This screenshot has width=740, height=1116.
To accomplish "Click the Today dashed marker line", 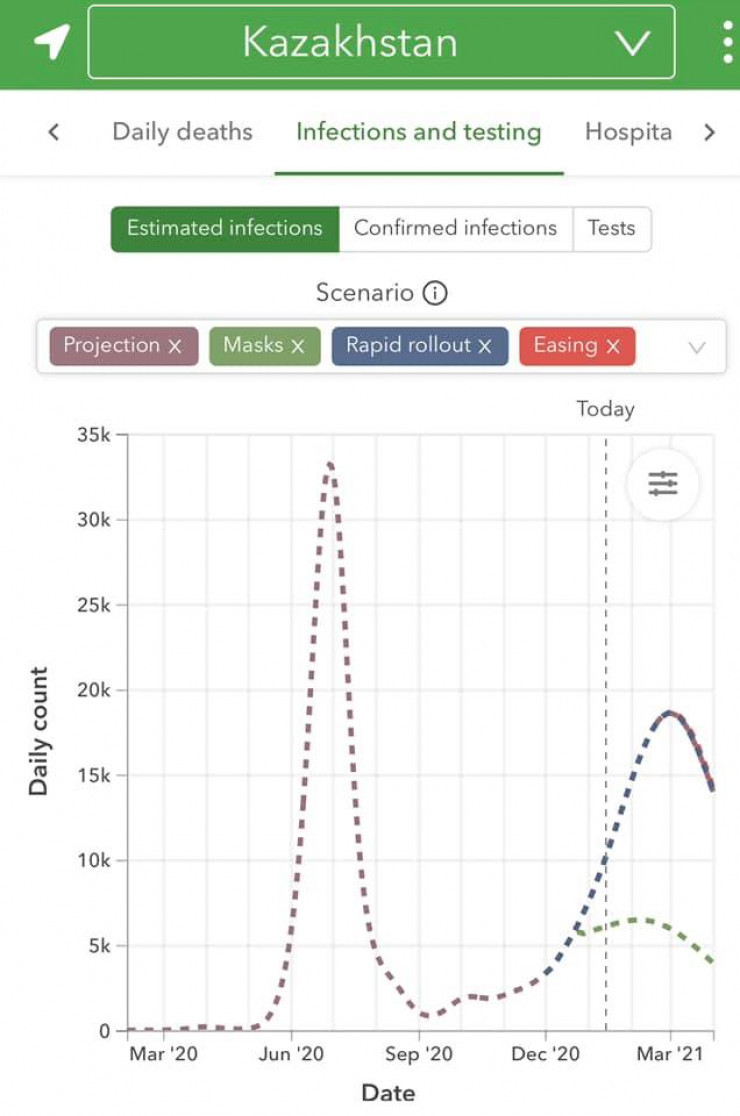I will pos(605,700).
